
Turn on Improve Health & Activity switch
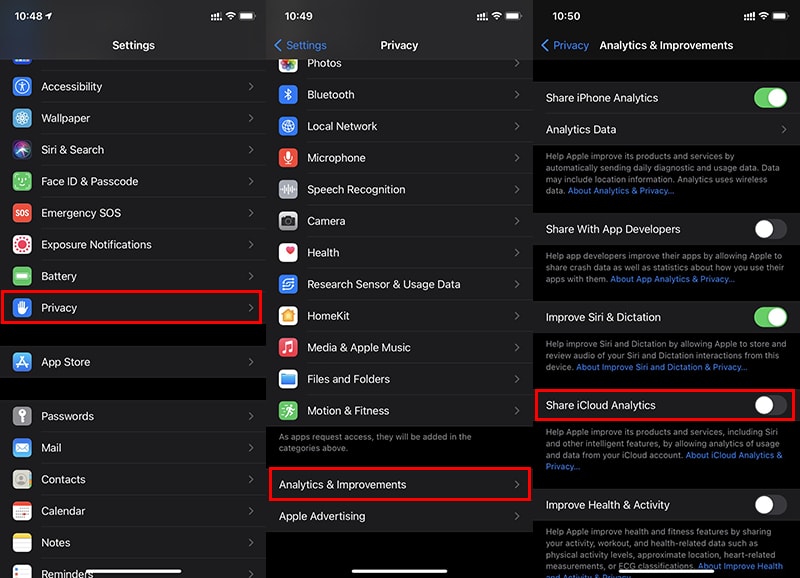pyautogui.click(x=770, y=505)
